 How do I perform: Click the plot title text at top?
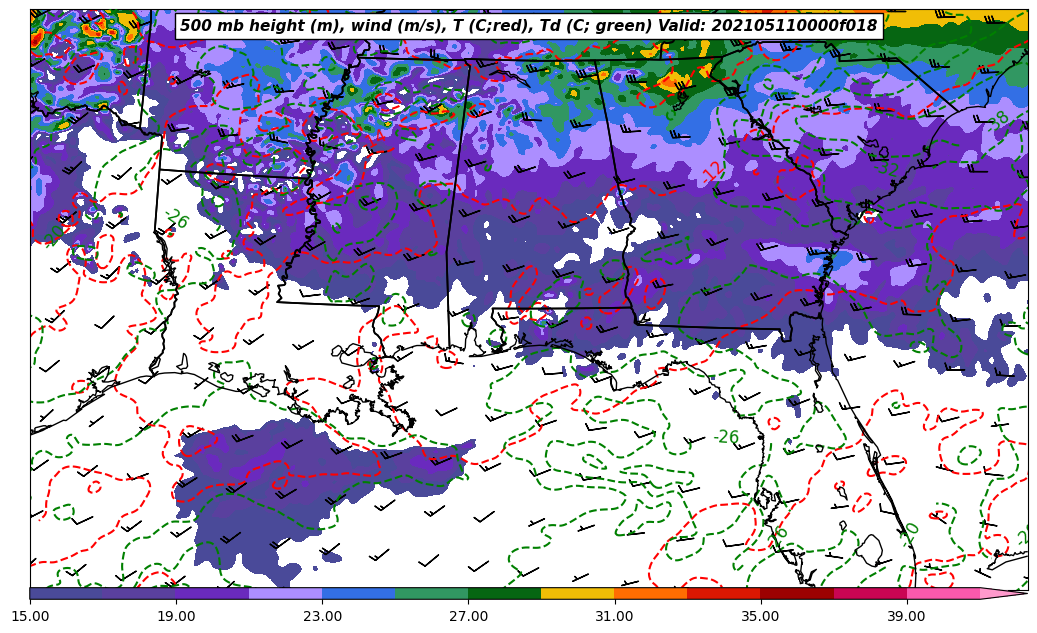pos(528,26)
